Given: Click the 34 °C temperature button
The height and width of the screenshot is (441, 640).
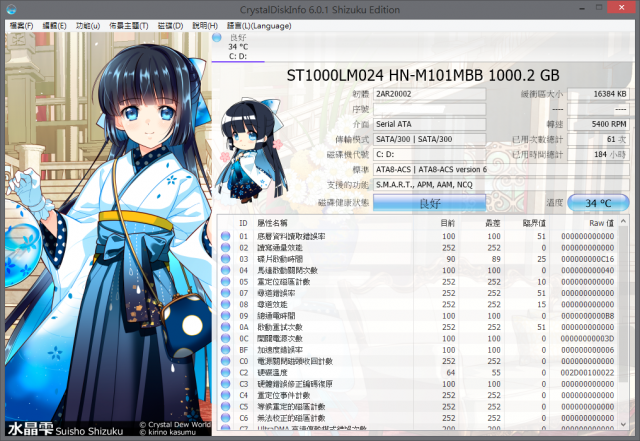Looking at the screenshot, I should click(x=598, y=203).
